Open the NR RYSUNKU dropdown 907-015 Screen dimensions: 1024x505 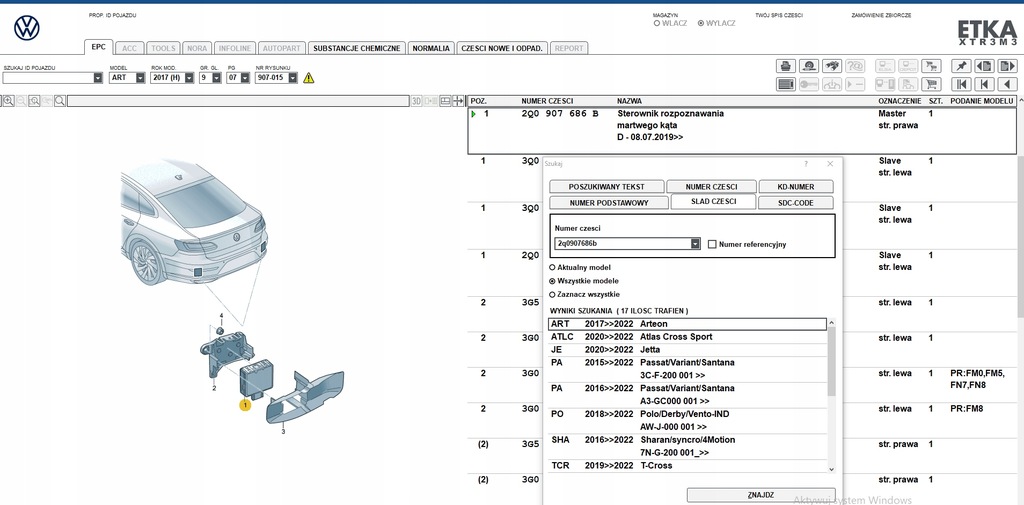click(293, 77)
